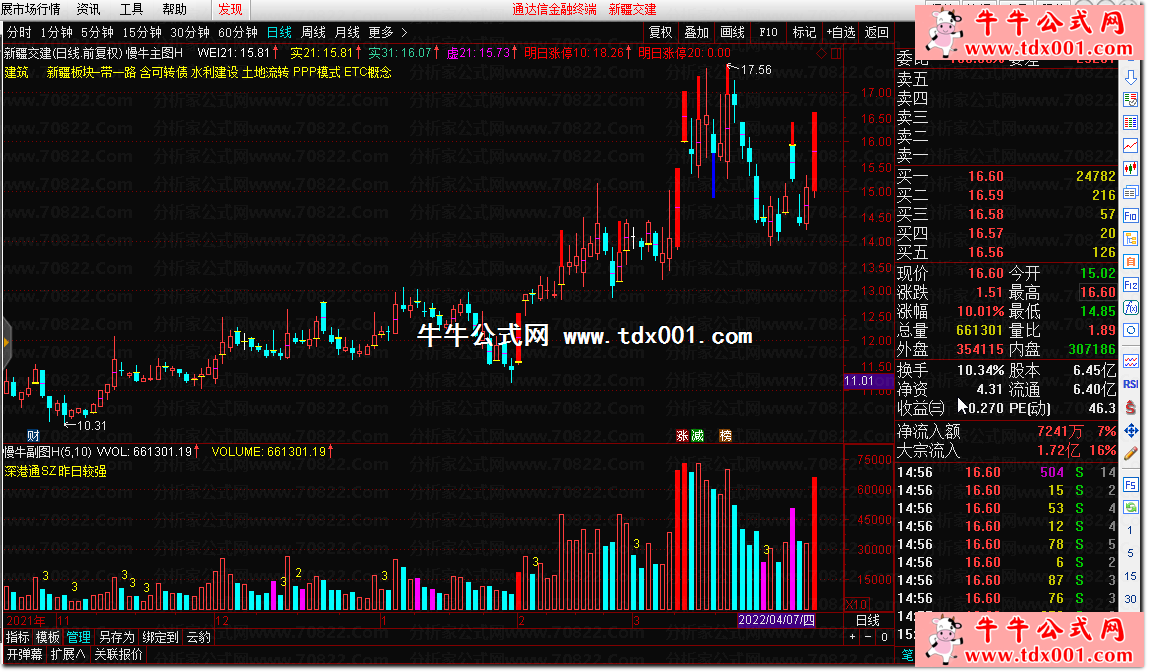Open the f(x) formula manager icon
Image resolution: width=1149 pixels, height=672 pixels.
tap(1131, 307)
